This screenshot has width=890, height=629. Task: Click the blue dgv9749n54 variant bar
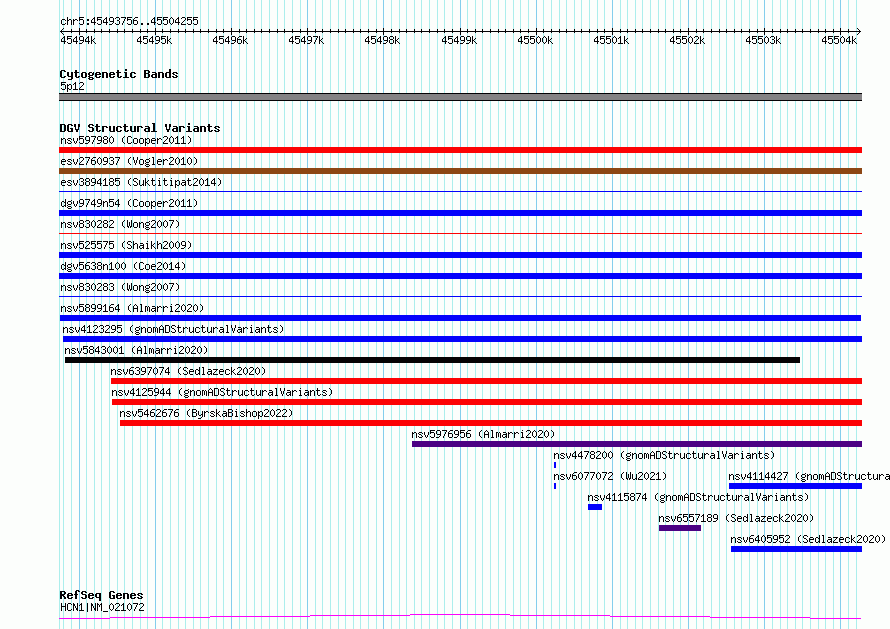460,213
